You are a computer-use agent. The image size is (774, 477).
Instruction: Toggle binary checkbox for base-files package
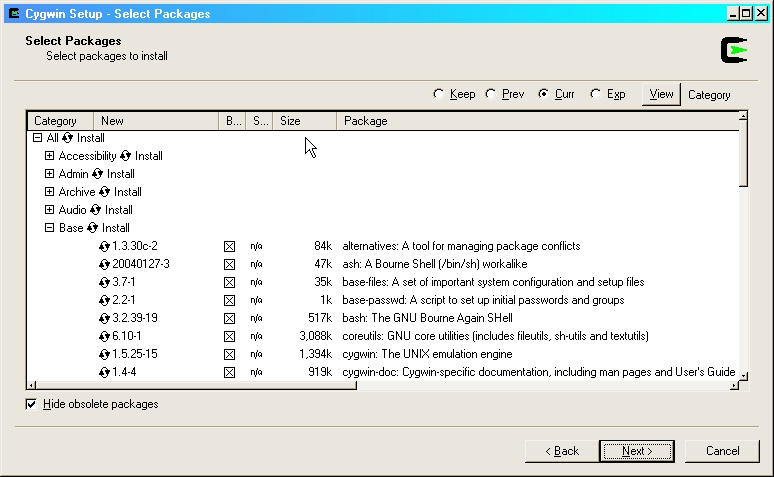230,282
